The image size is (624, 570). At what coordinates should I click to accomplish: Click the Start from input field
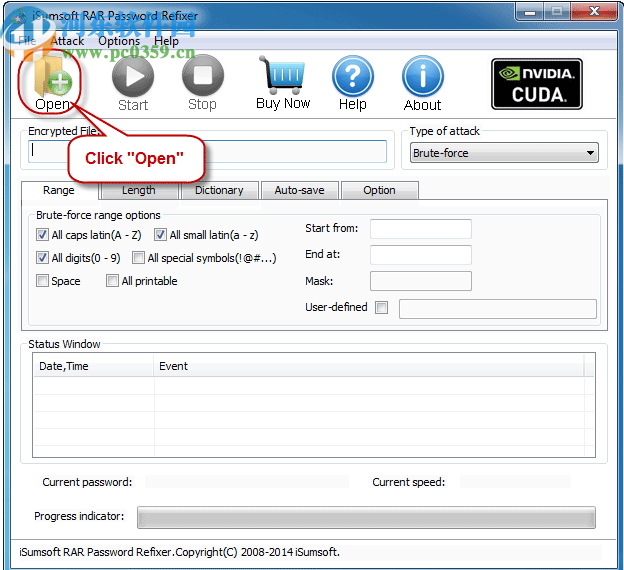421,229
